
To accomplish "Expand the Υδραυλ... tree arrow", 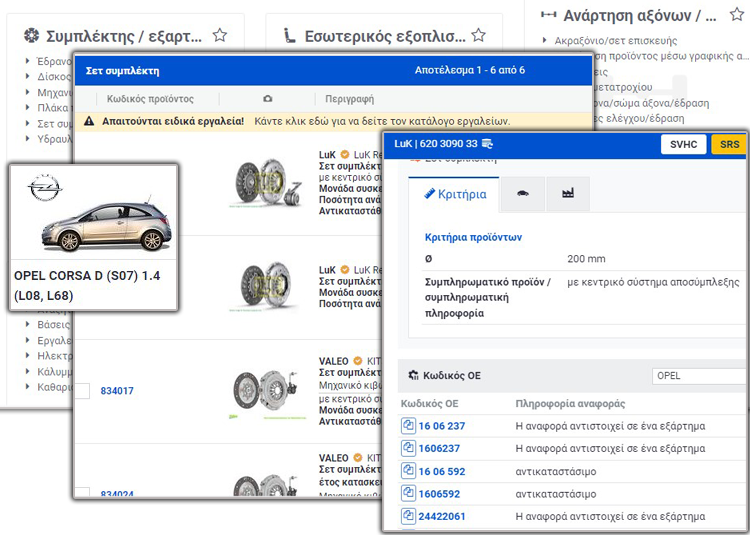I will coord(28,139).
